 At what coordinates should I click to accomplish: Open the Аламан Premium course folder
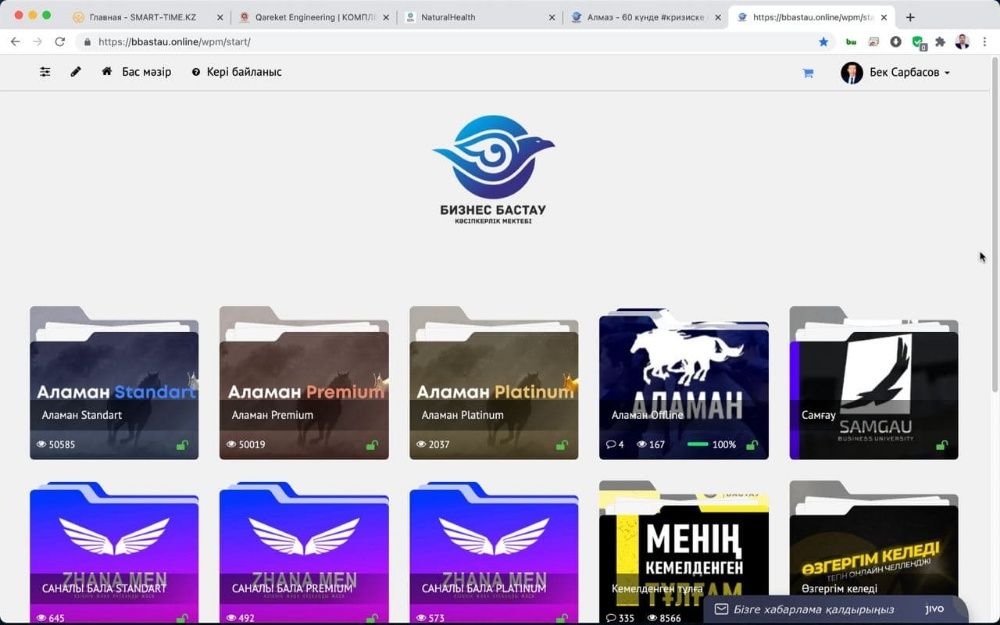(304, 383)
